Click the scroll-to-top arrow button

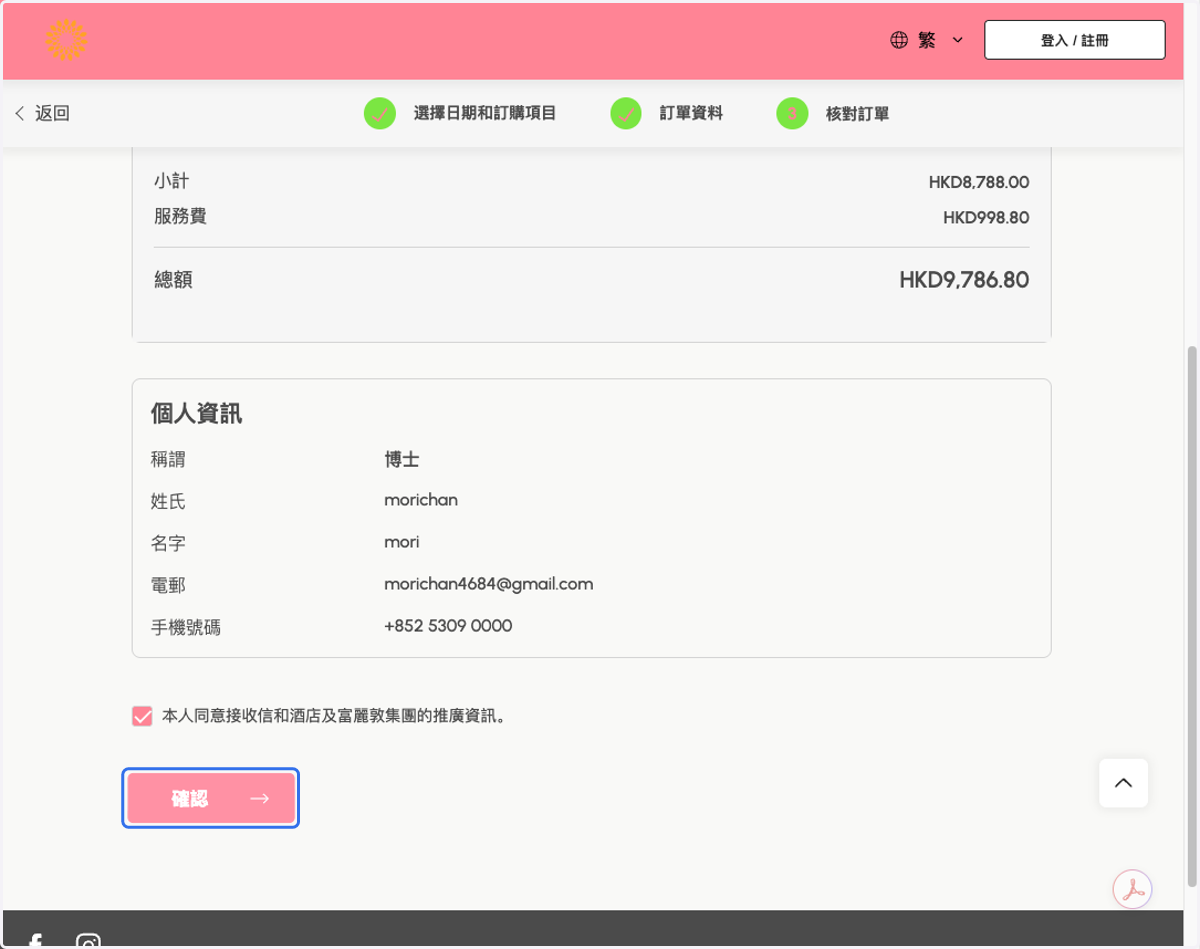pyautogui.click(x=1123, y=783)
